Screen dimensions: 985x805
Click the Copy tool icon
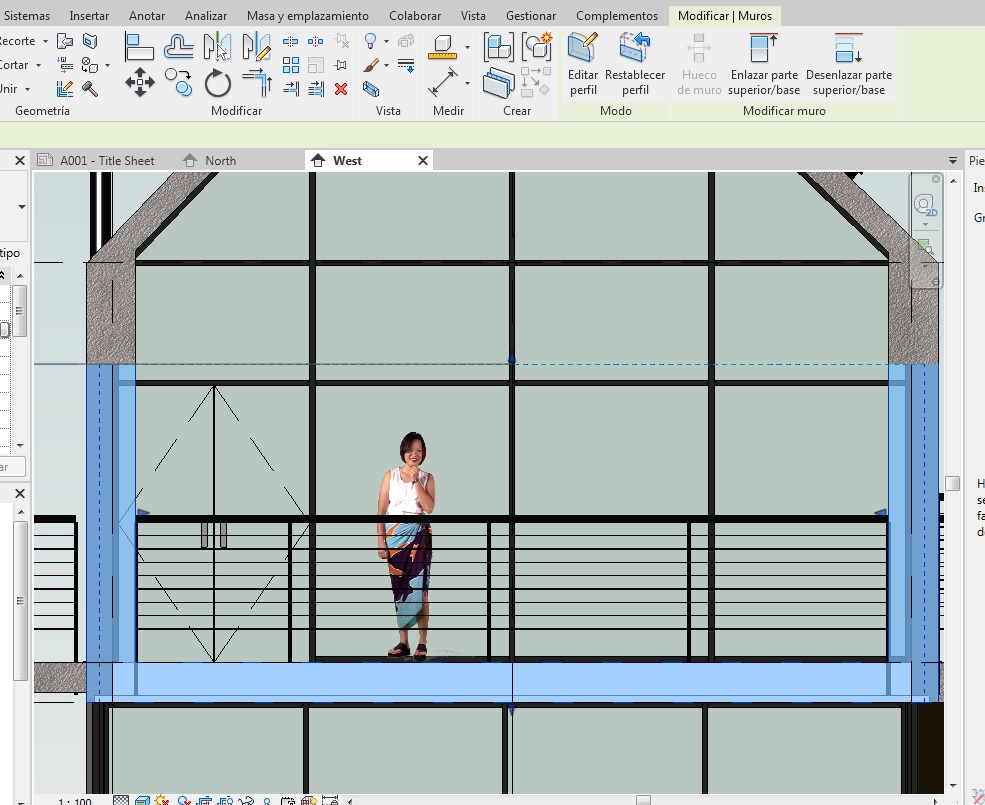[x=178, y=82]
